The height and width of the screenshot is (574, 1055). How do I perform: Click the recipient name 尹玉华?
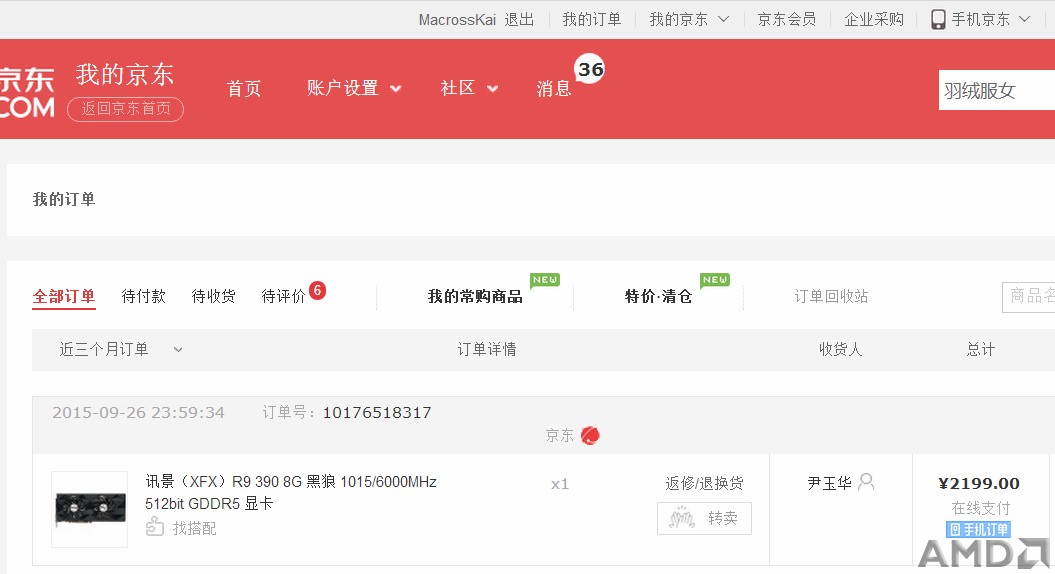tap(830, 483)
